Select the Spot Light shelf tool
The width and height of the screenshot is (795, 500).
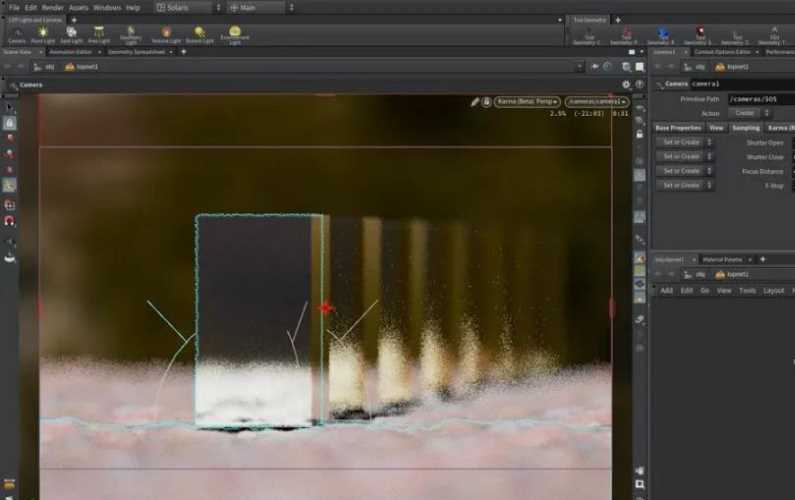[x=71, y=35]
